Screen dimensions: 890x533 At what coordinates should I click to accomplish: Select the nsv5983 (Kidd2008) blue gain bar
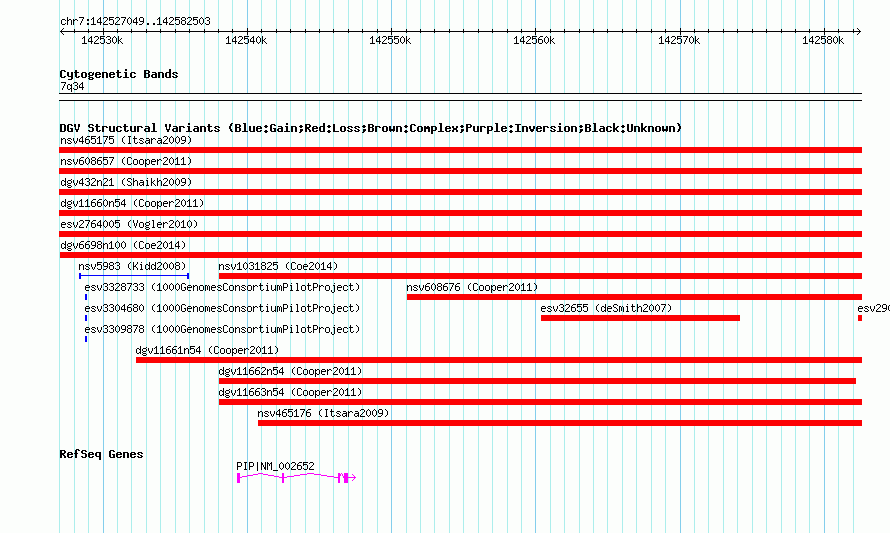(134, 276)
